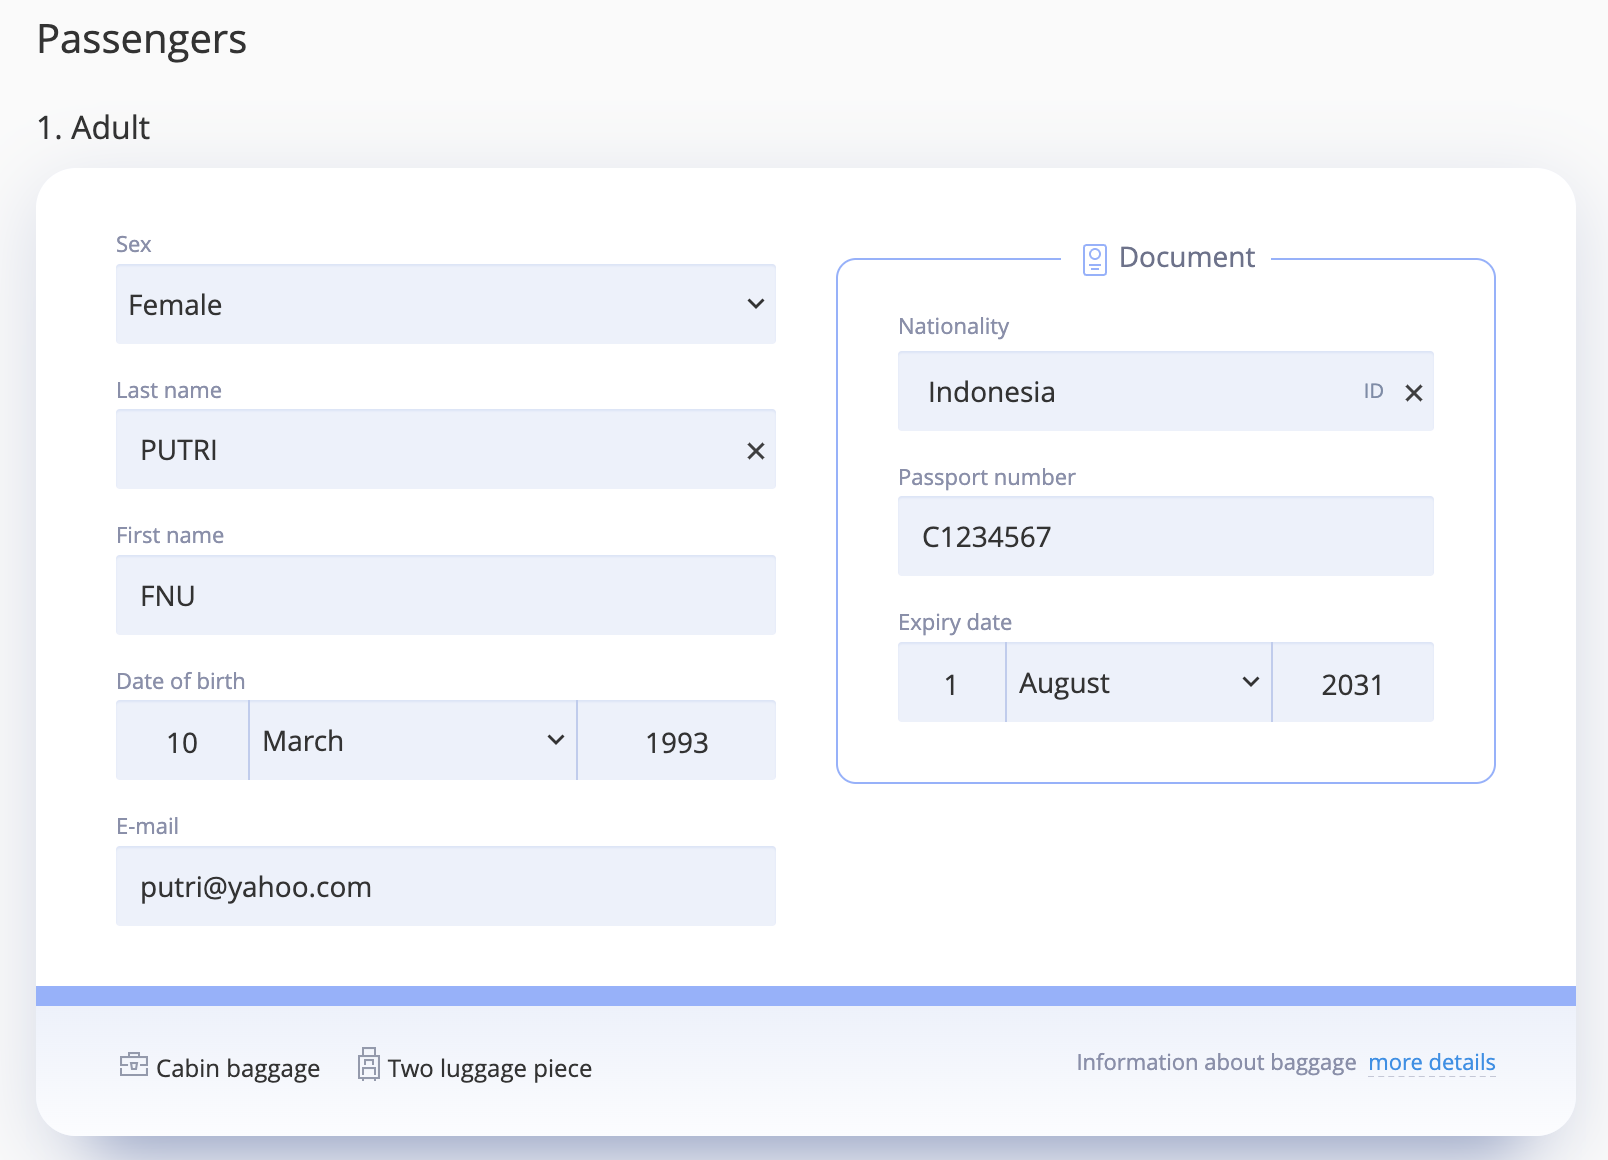The image size is (1608, 1160).
Task: Open the Sex dropdown showing Female
Action: [445, 304]
